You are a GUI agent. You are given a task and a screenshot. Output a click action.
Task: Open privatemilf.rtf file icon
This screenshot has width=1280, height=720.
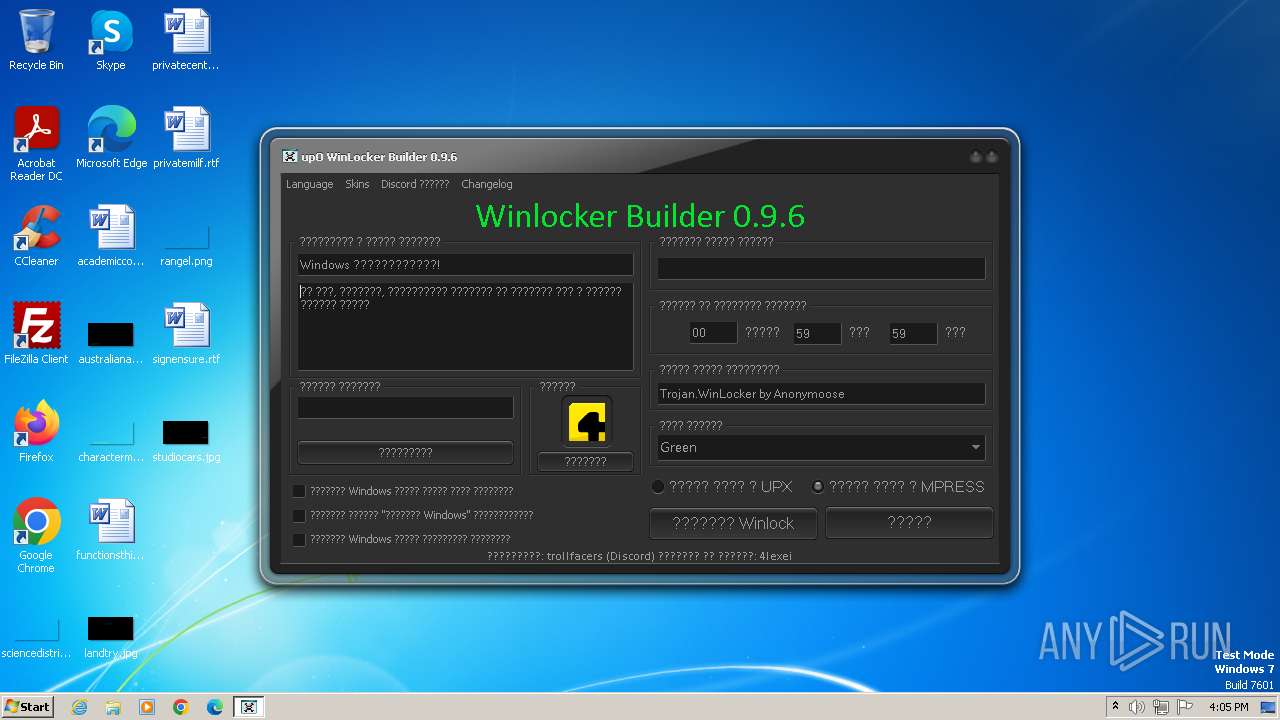click(186, 138)
